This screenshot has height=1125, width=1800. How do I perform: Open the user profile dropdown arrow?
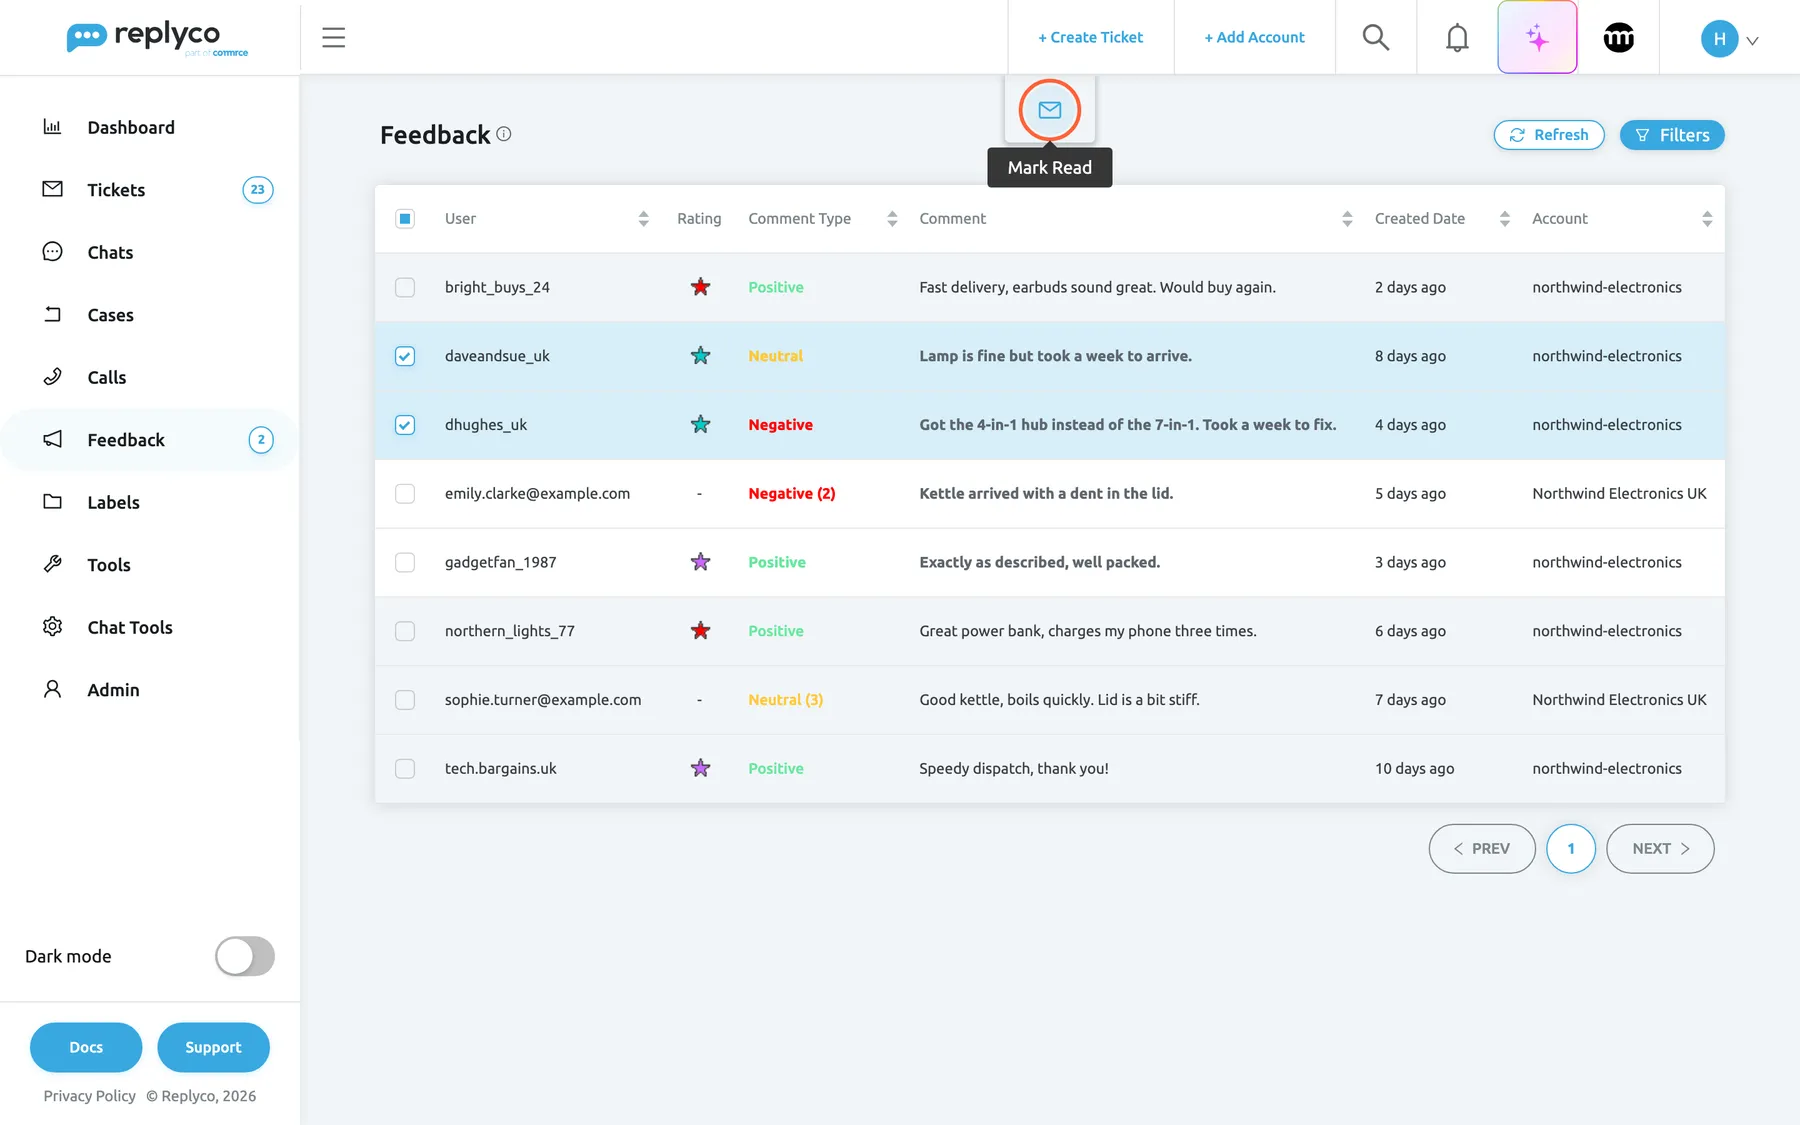point(1752,41)
